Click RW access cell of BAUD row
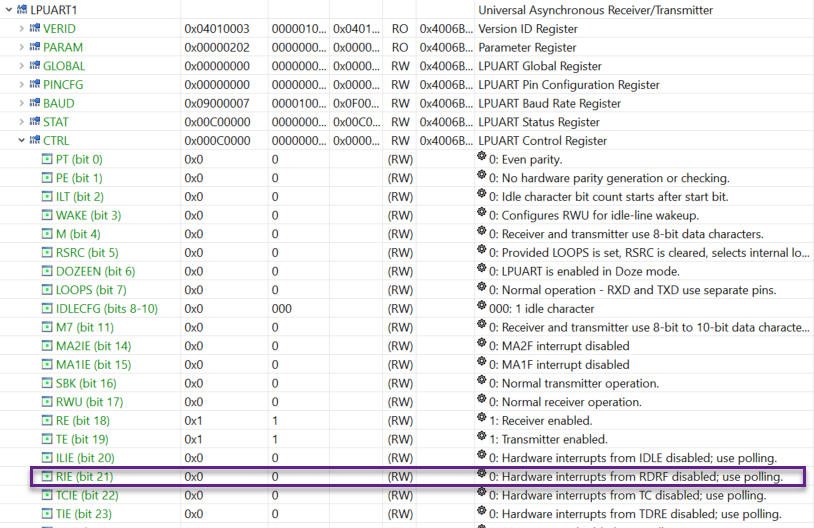This screenshot has height=528, width=814. [400, 103]
